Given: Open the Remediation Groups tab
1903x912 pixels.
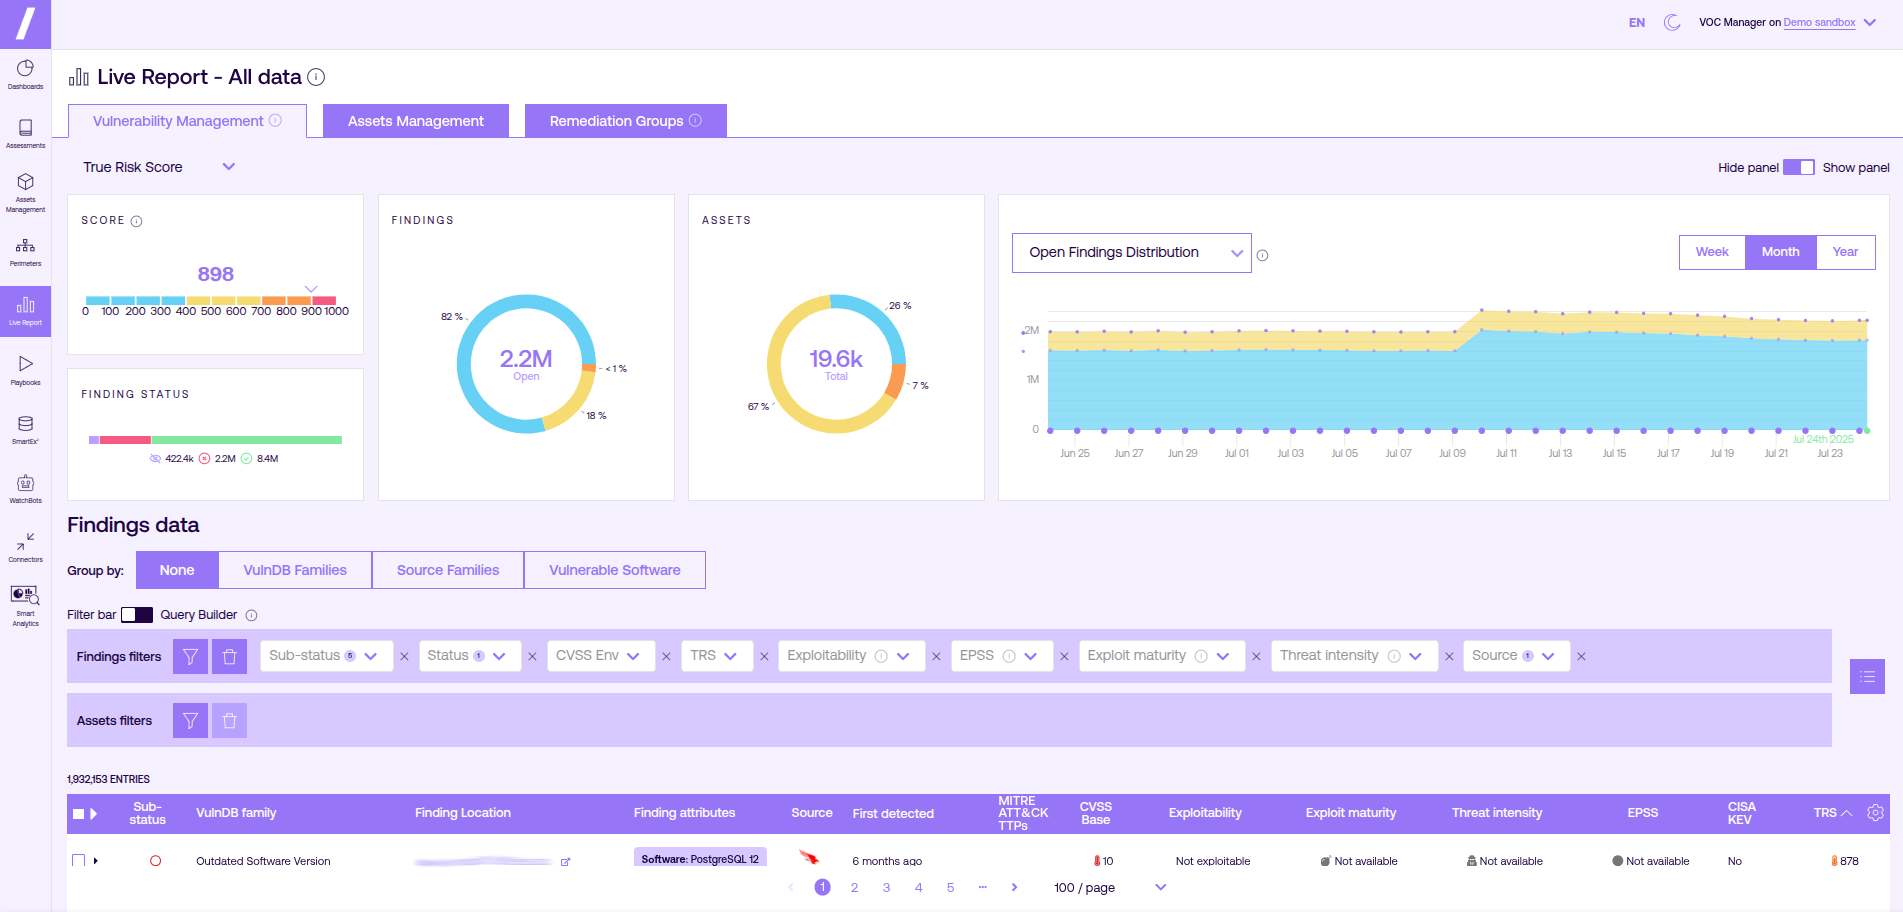Looking at the screenshot, I should [625, 121].
